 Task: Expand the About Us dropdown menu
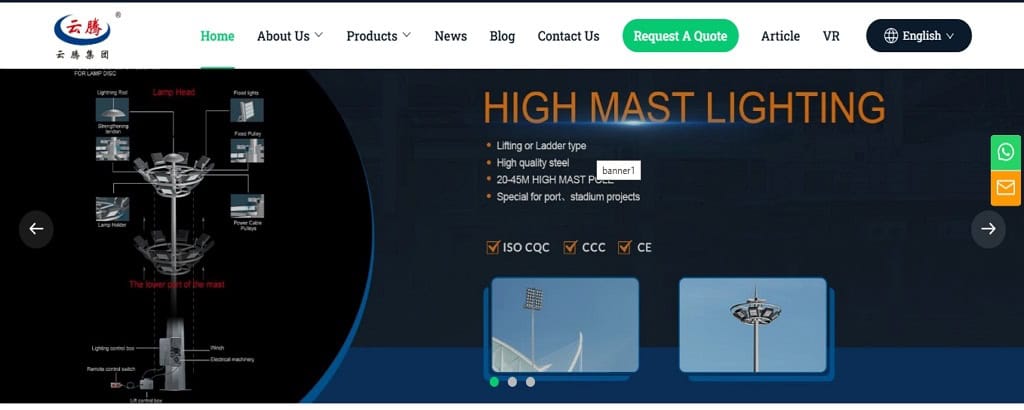[289, 36]
